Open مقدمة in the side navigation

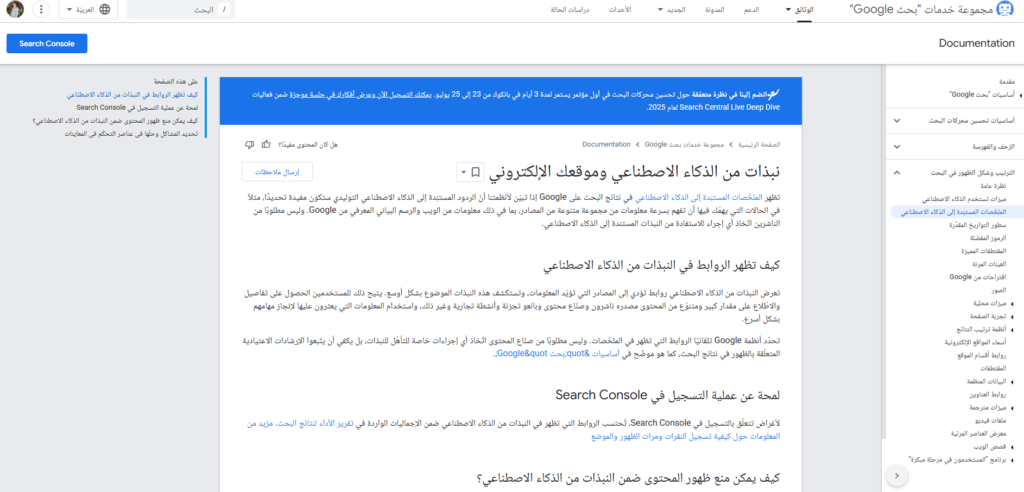pos(1006,82)
